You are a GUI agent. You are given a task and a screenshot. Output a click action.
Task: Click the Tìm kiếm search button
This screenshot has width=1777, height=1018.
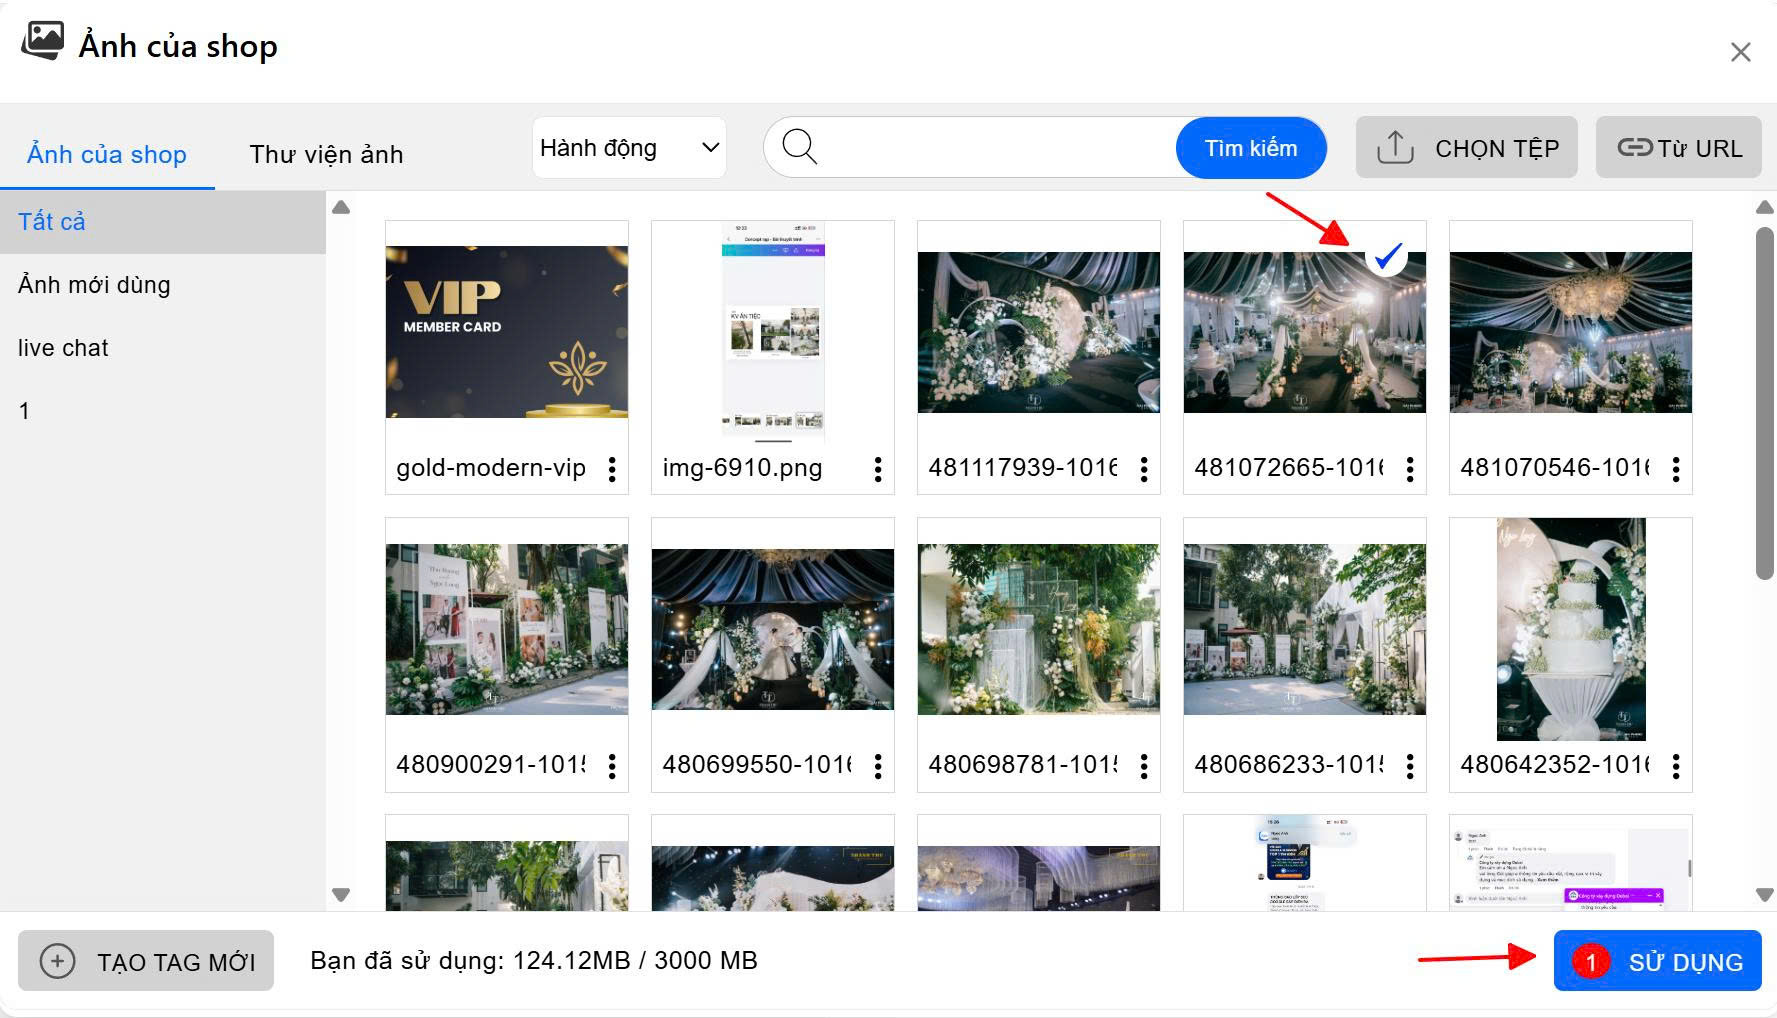(1251, 148)
